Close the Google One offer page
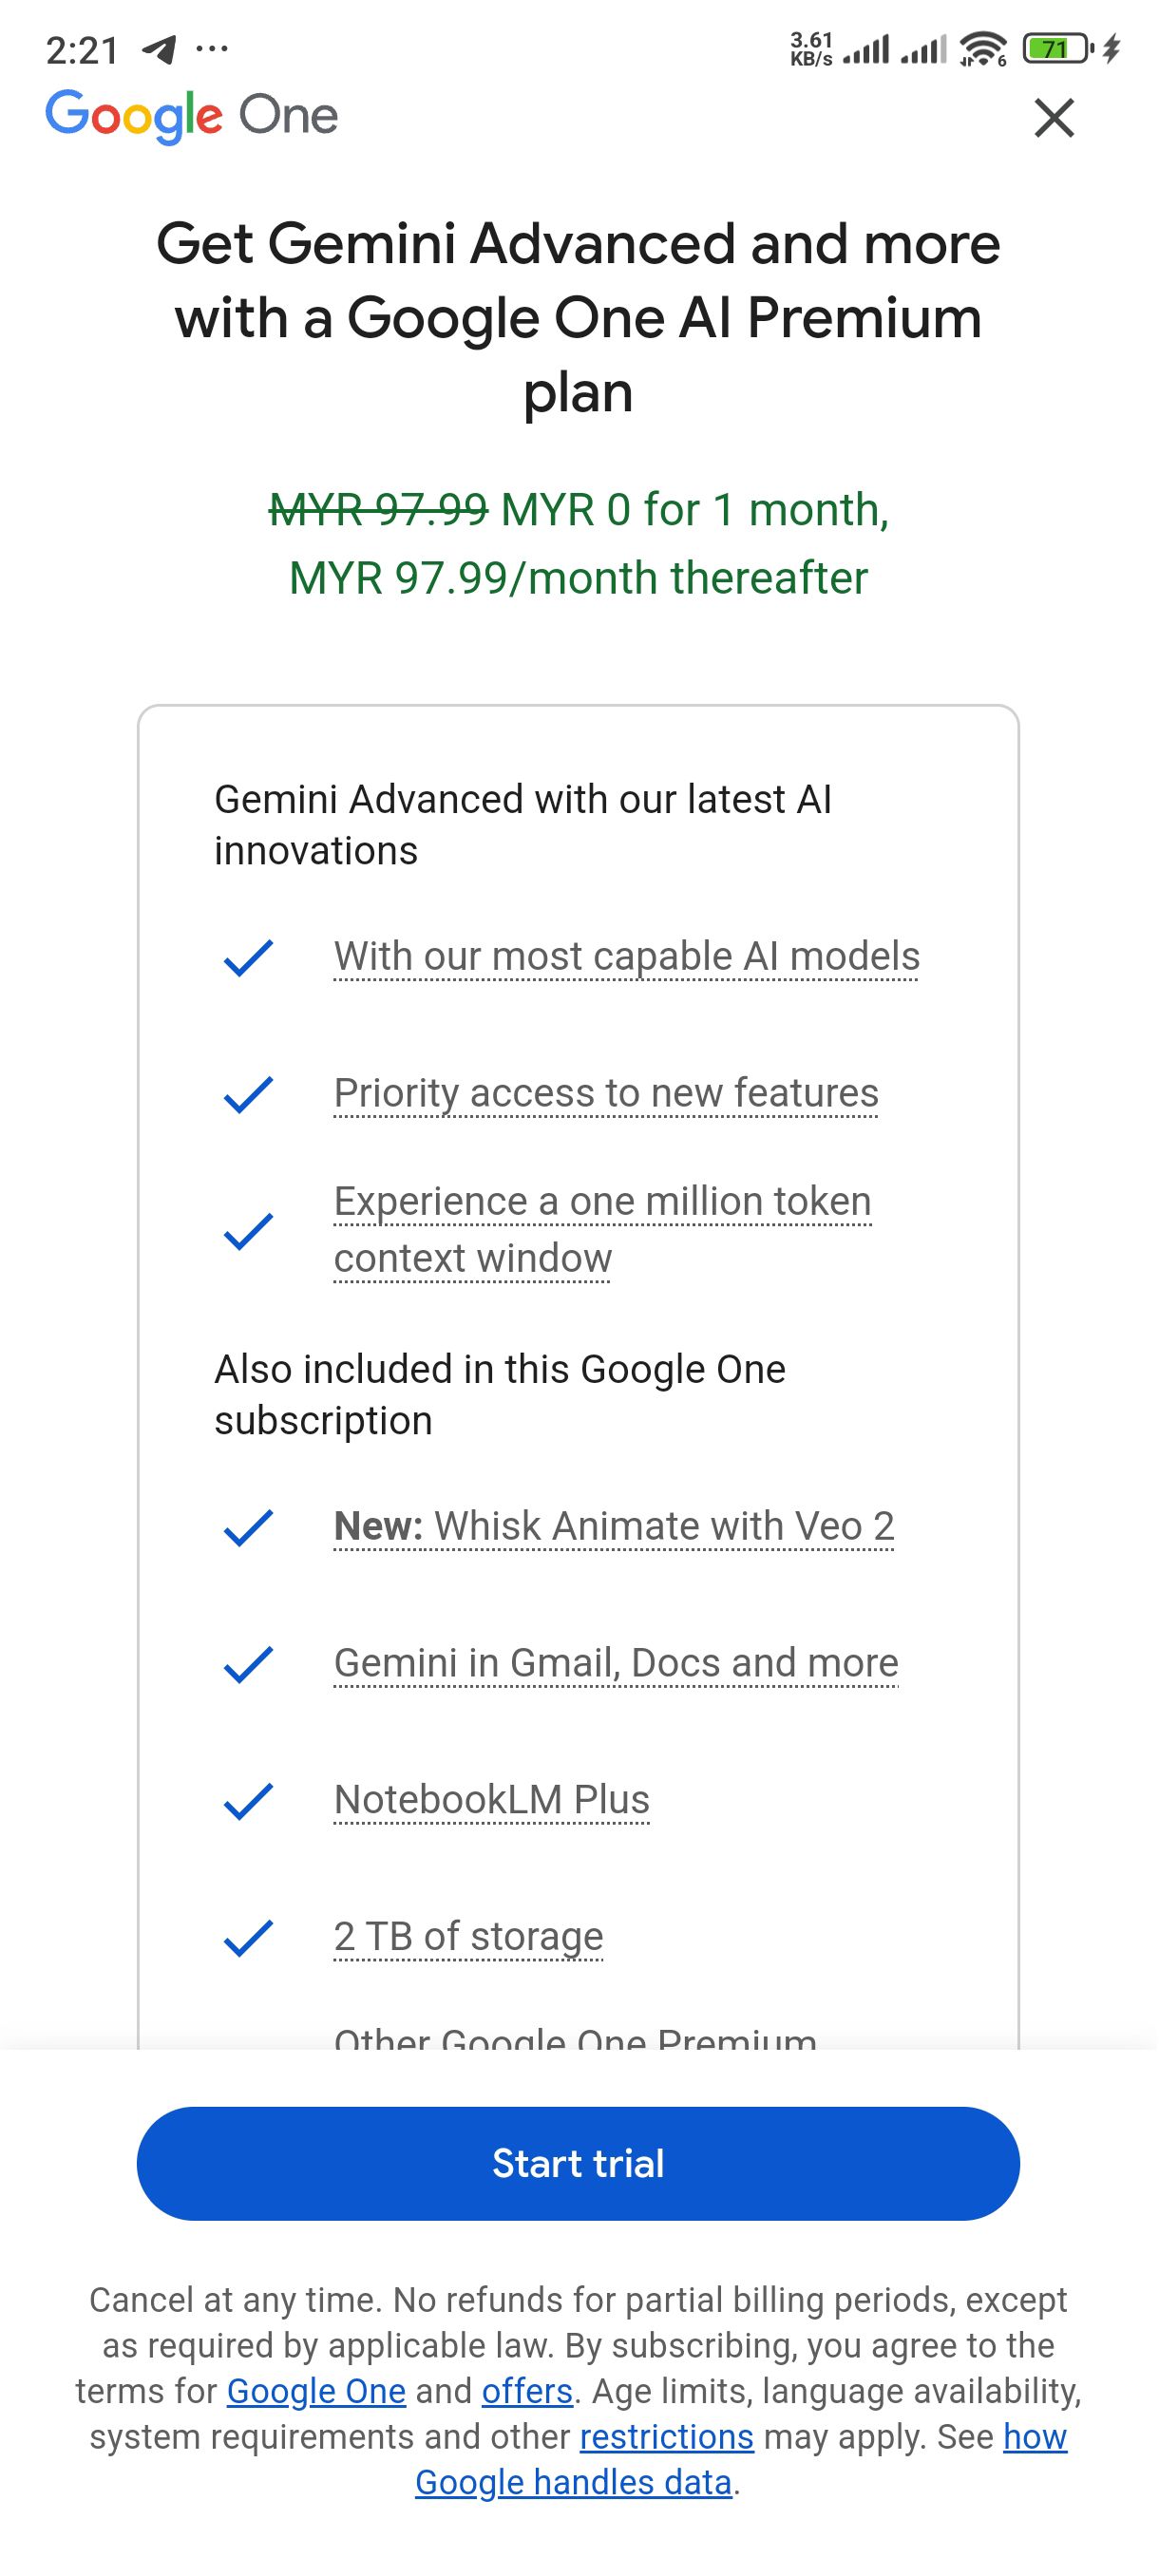 tap(1054, 118)
